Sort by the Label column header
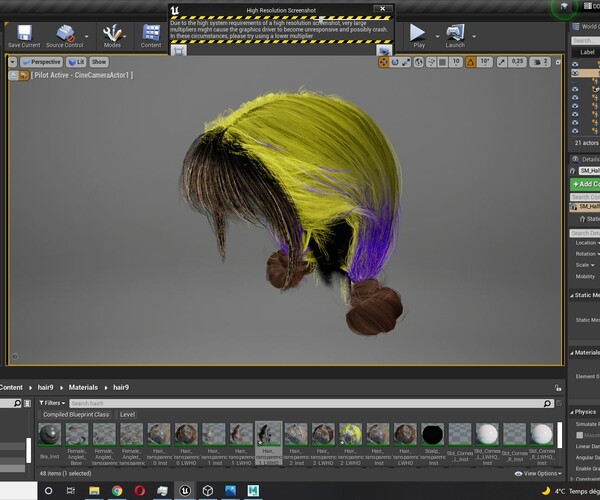Viewport: 600px width, 500px height. [587, 52]
